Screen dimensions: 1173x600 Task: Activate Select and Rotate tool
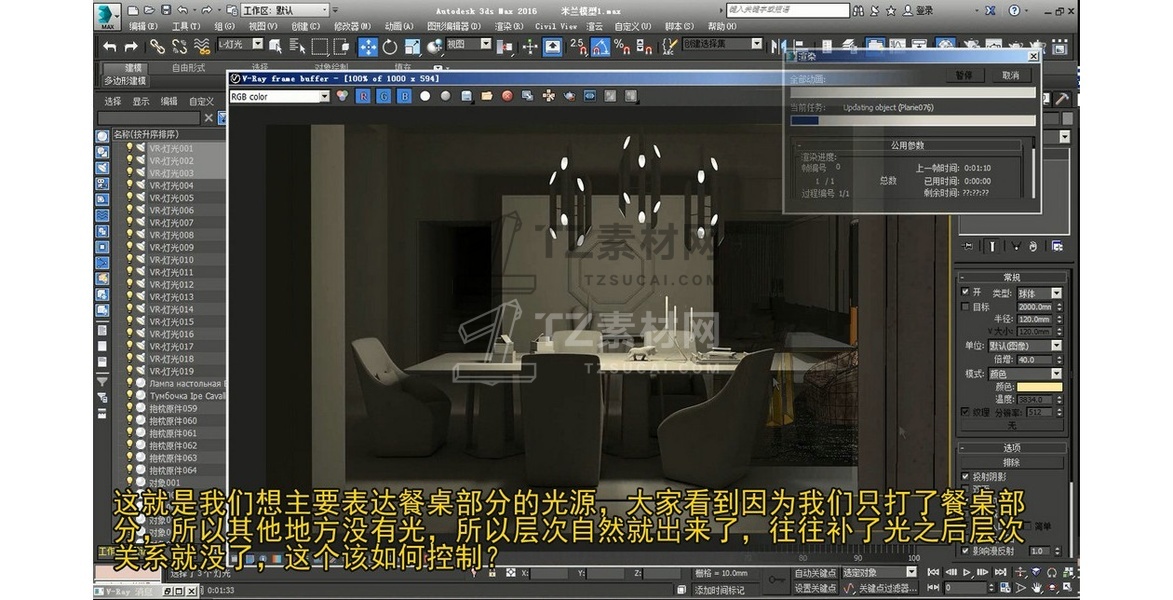(x=390, y=46)
